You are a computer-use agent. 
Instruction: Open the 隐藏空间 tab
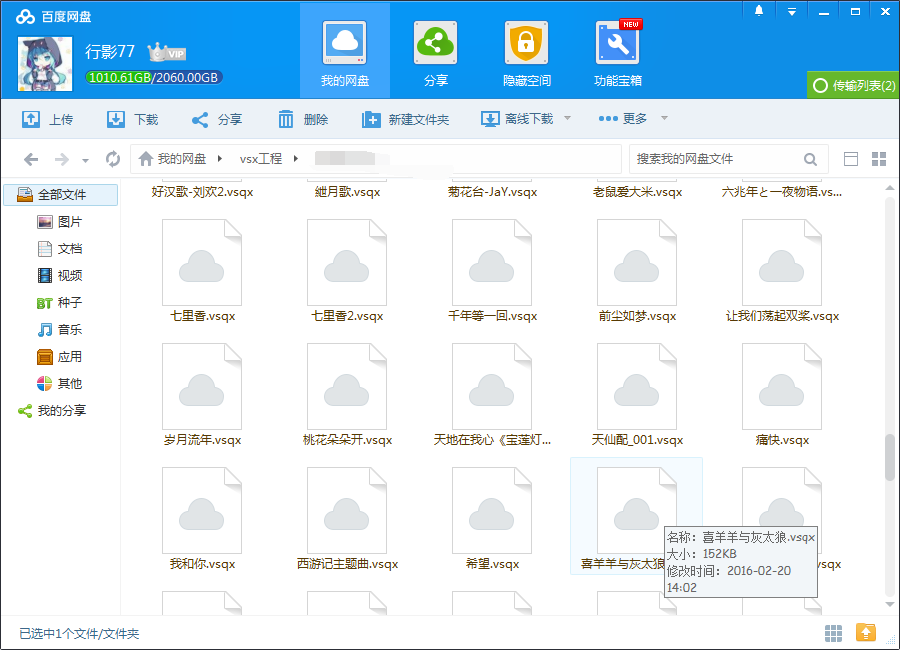(526, 52)
